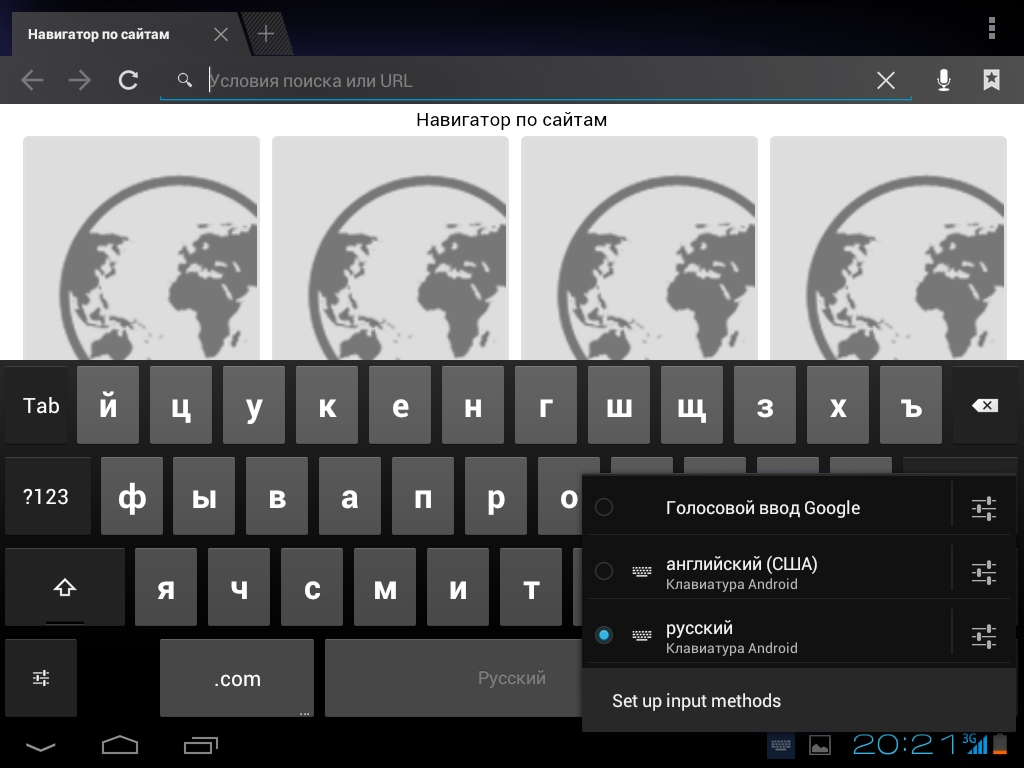Select the Навигатор по сайтам tab
The image size is (1024, 768).
[100, 34]
